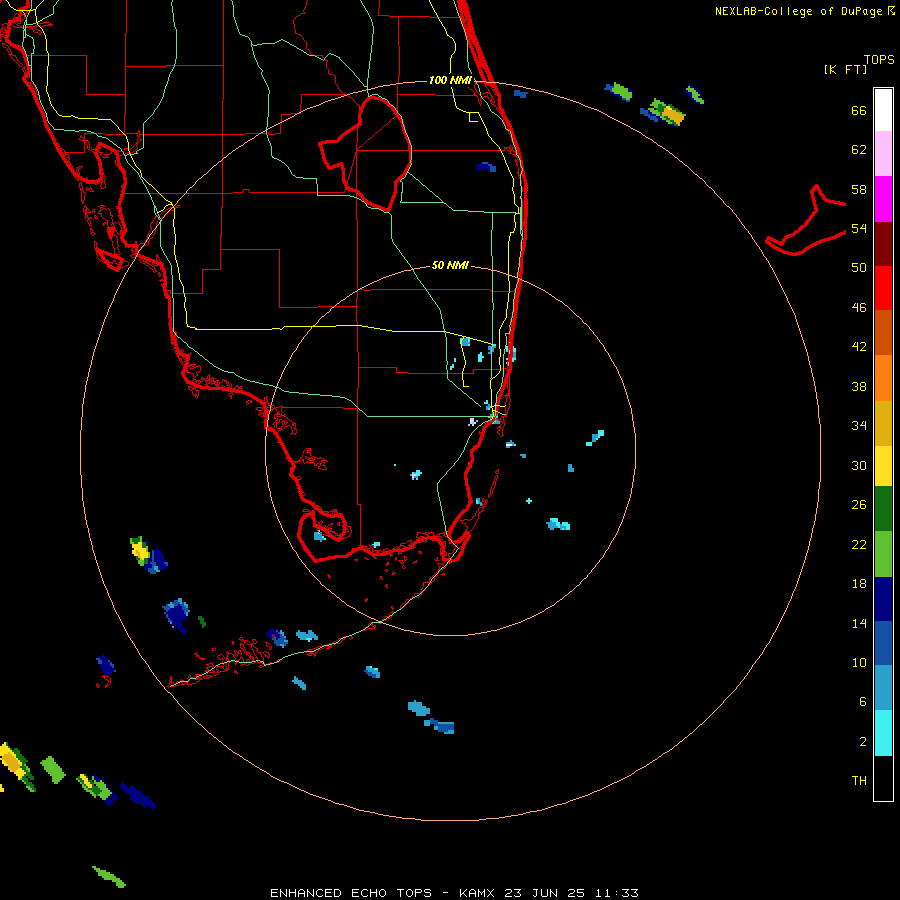Image resolution: width=900 pixels, height=900 pixels.
Task: Click the '10' legend value
Action: click(x=859, y=662)
